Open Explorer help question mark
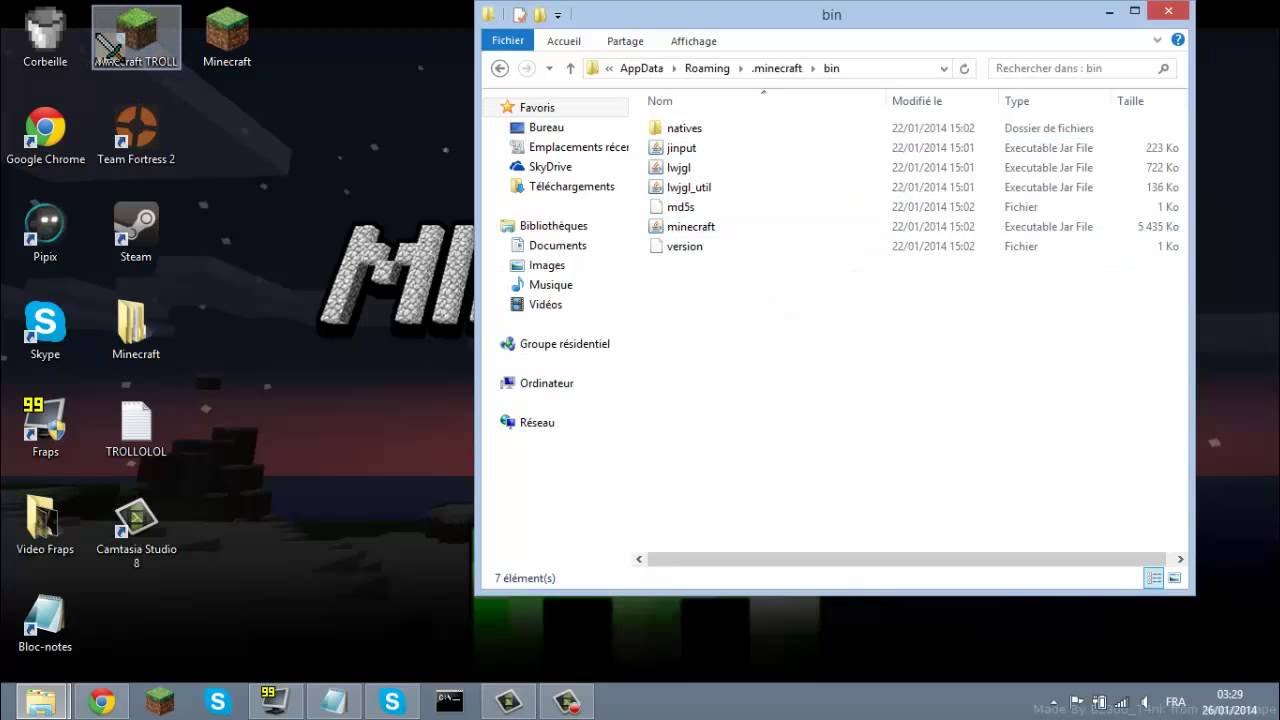Viewport: 1280px width, 720px height. (x=1177, y=40)
